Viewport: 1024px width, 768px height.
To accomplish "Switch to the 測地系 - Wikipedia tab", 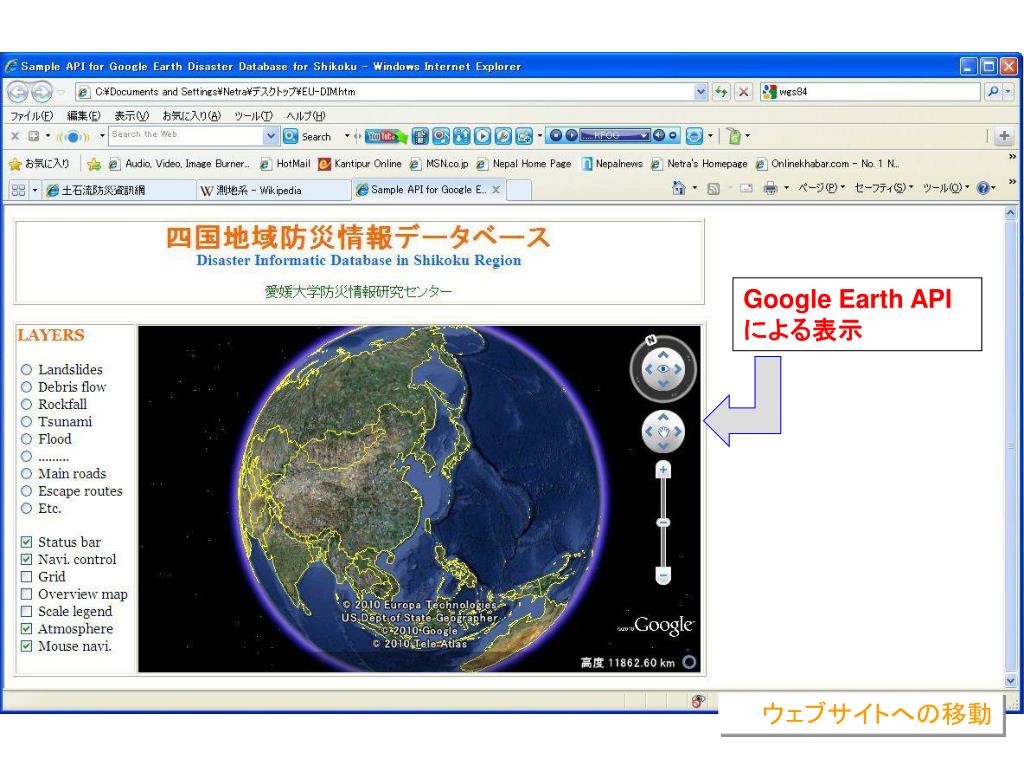I will coord(252,190).
